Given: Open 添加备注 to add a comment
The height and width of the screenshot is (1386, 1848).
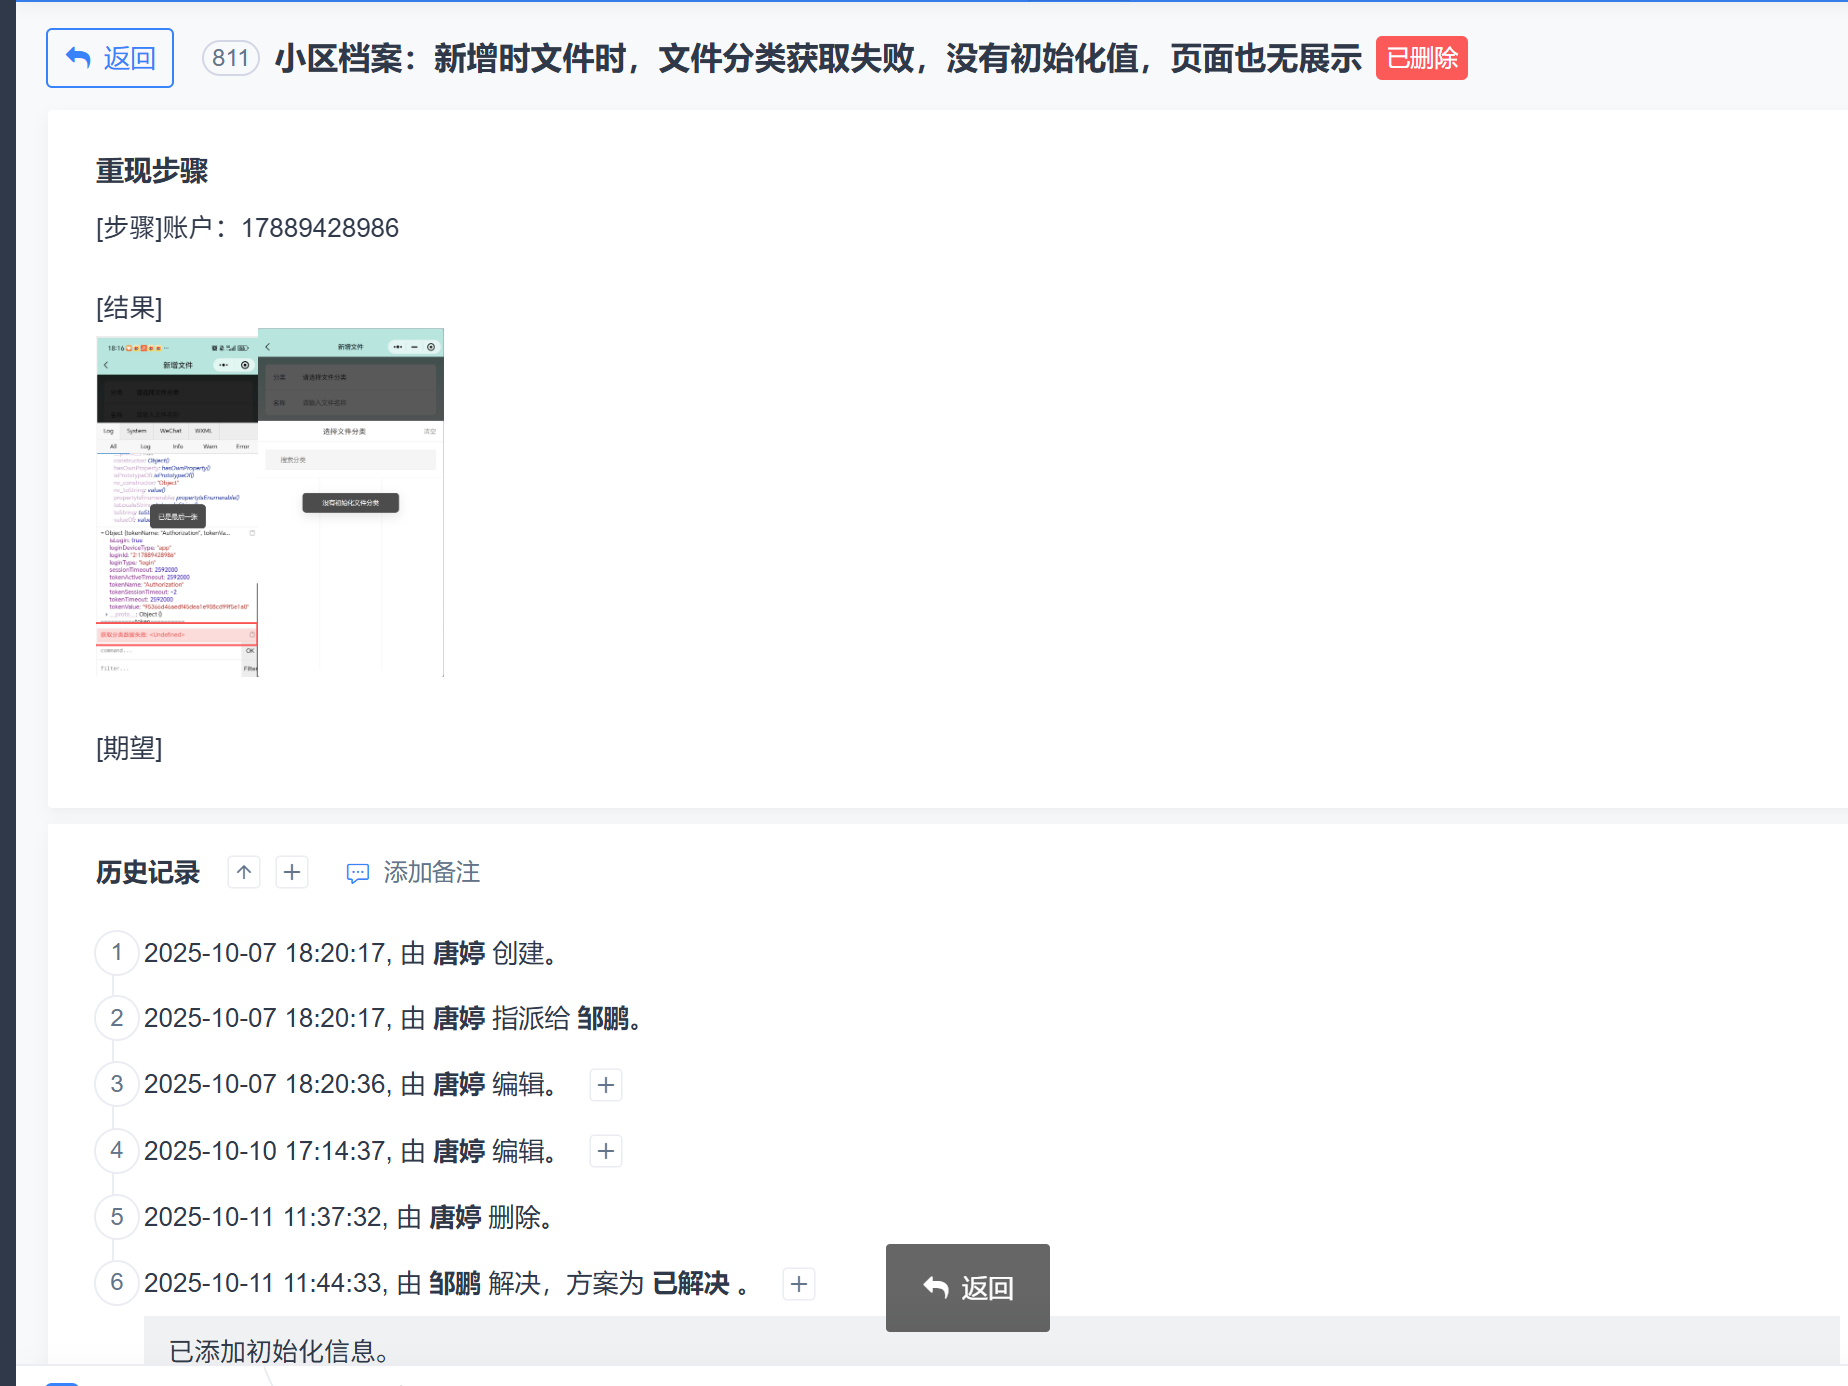Looking at the screenshot, I should click(x=432, y=872).
